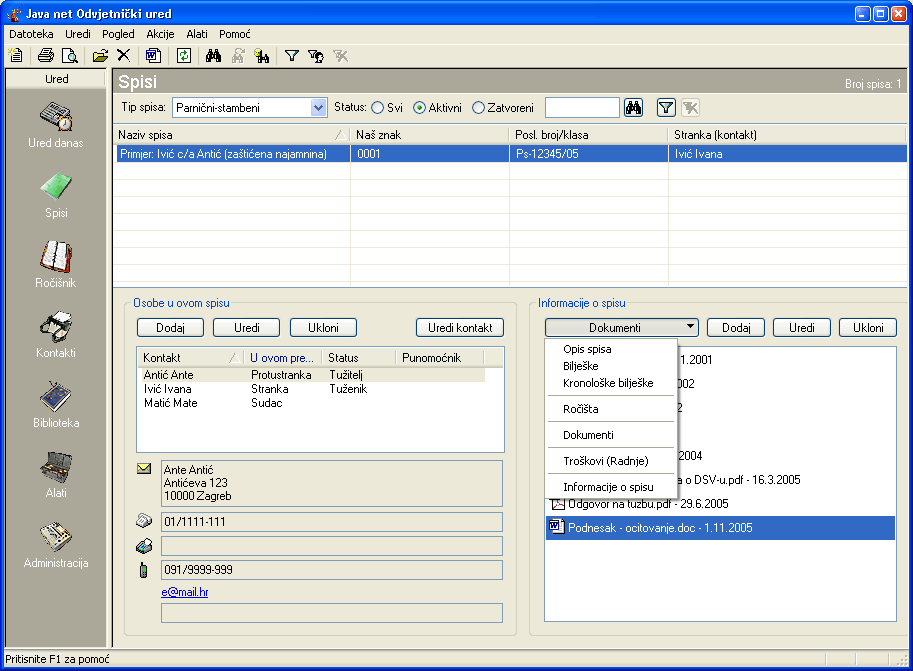This screenshot has width=913, height=671.
Task: Click the Word document toolbar icon
Action: click(x=153, y=56)
